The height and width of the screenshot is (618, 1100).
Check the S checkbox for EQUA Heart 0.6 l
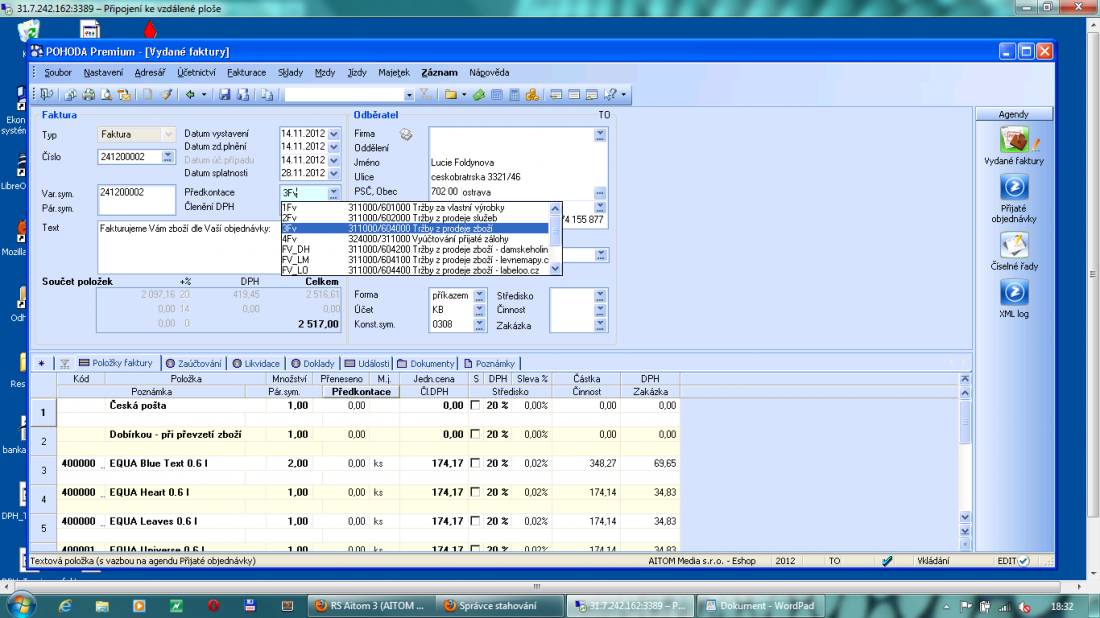coord(476,493)
